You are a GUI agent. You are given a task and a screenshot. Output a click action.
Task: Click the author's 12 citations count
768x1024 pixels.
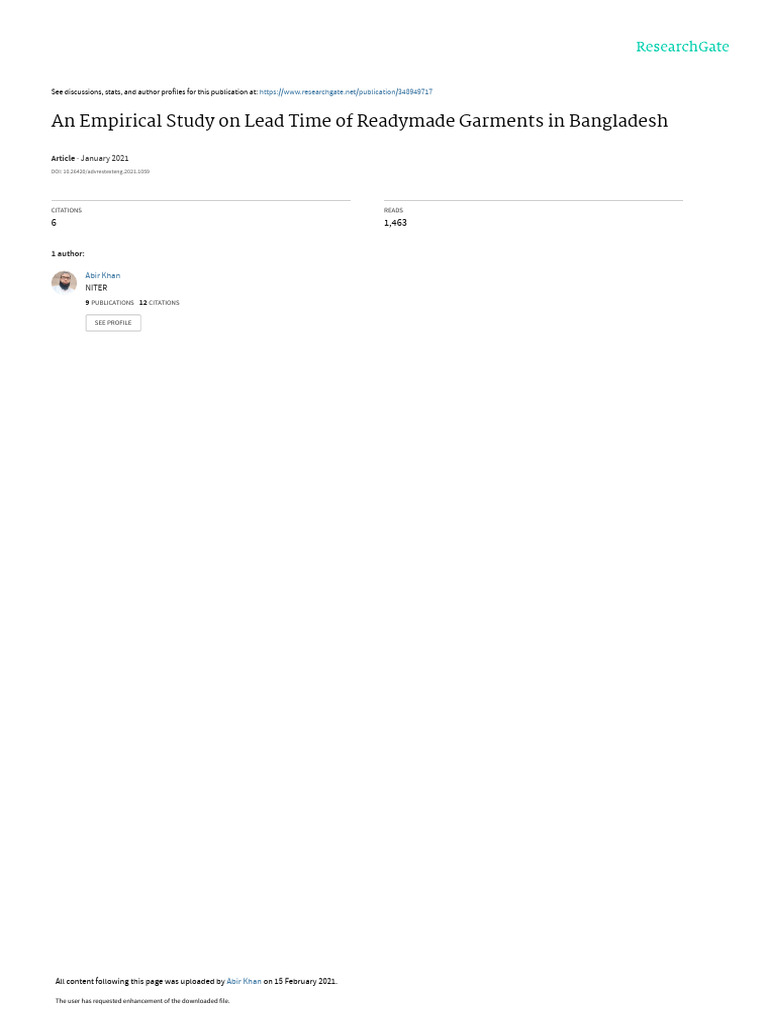tap(159, 303)
